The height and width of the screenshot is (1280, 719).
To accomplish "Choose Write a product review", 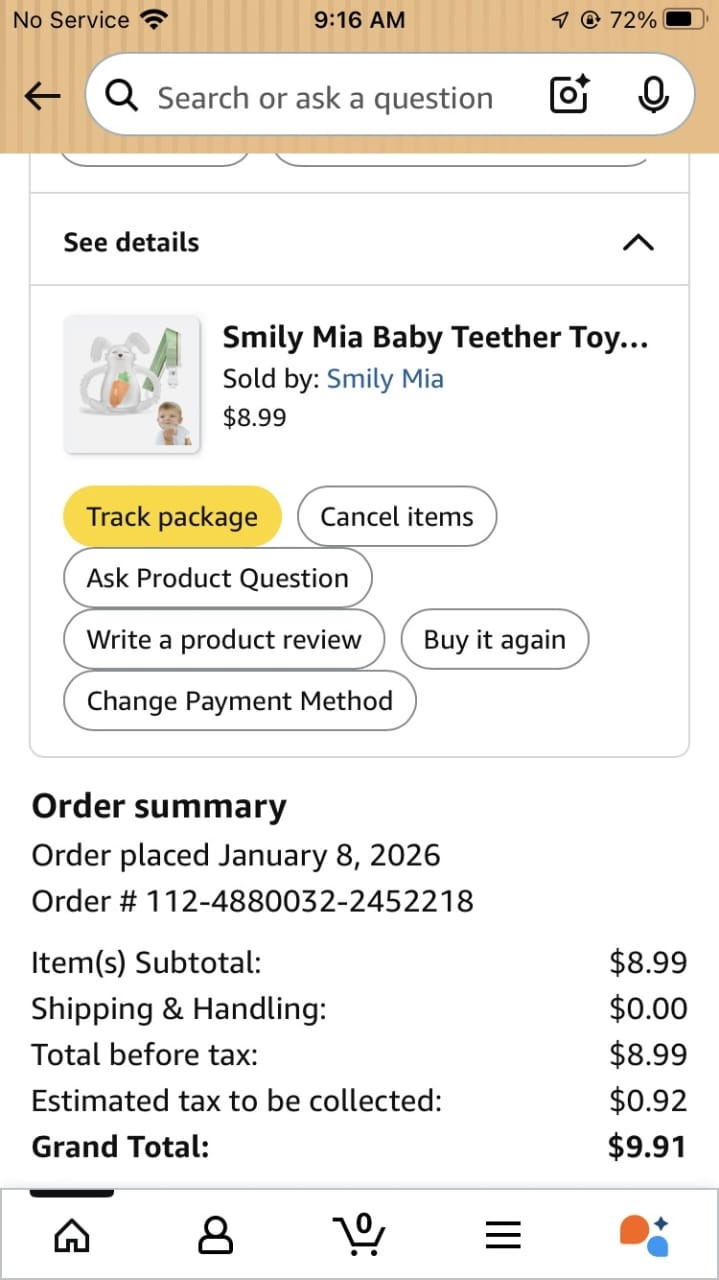I will (x=224, y=640).
